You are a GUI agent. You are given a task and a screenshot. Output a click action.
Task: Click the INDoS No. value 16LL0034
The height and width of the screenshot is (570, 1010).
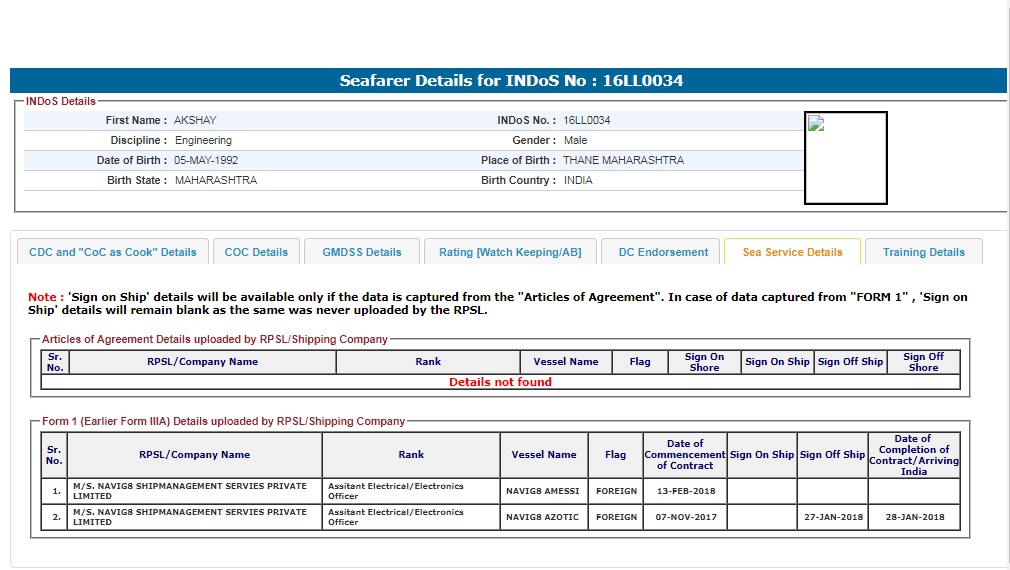coord(587,120)
